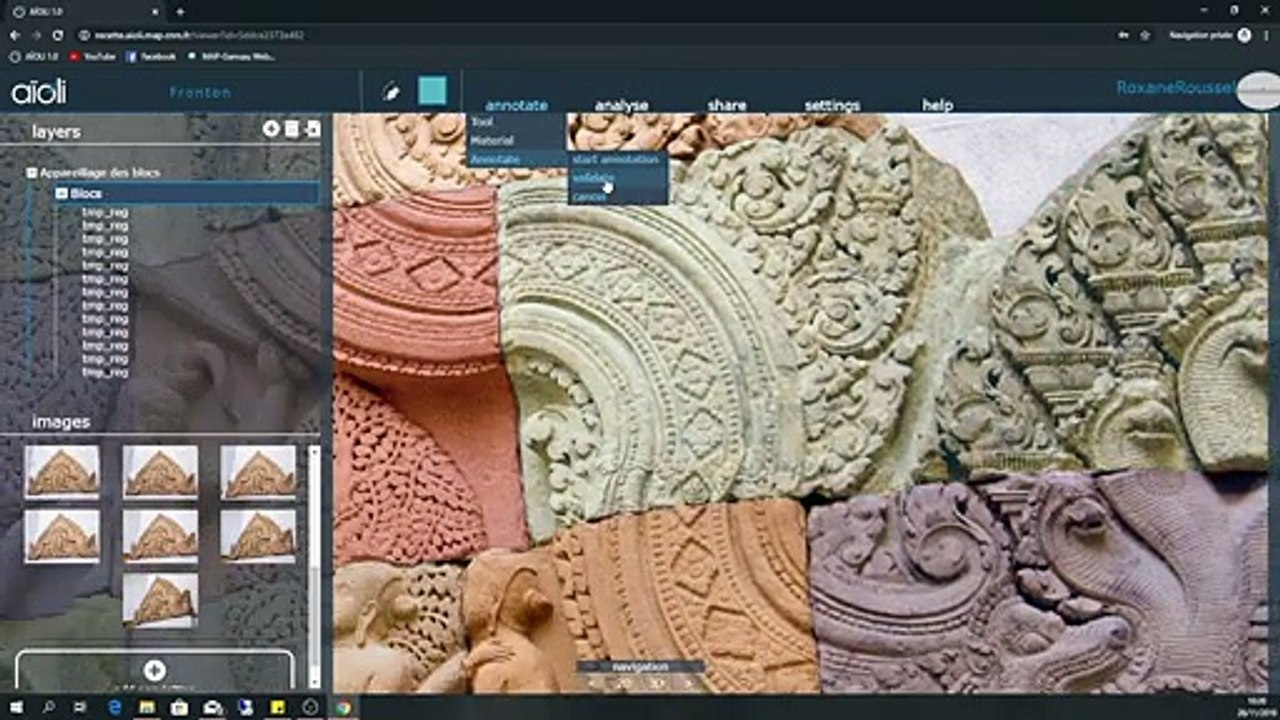Choose Tool in the annotate dropdown
Screen dimensions: 1280x720
pyautogui.click(x=517, y=122)
